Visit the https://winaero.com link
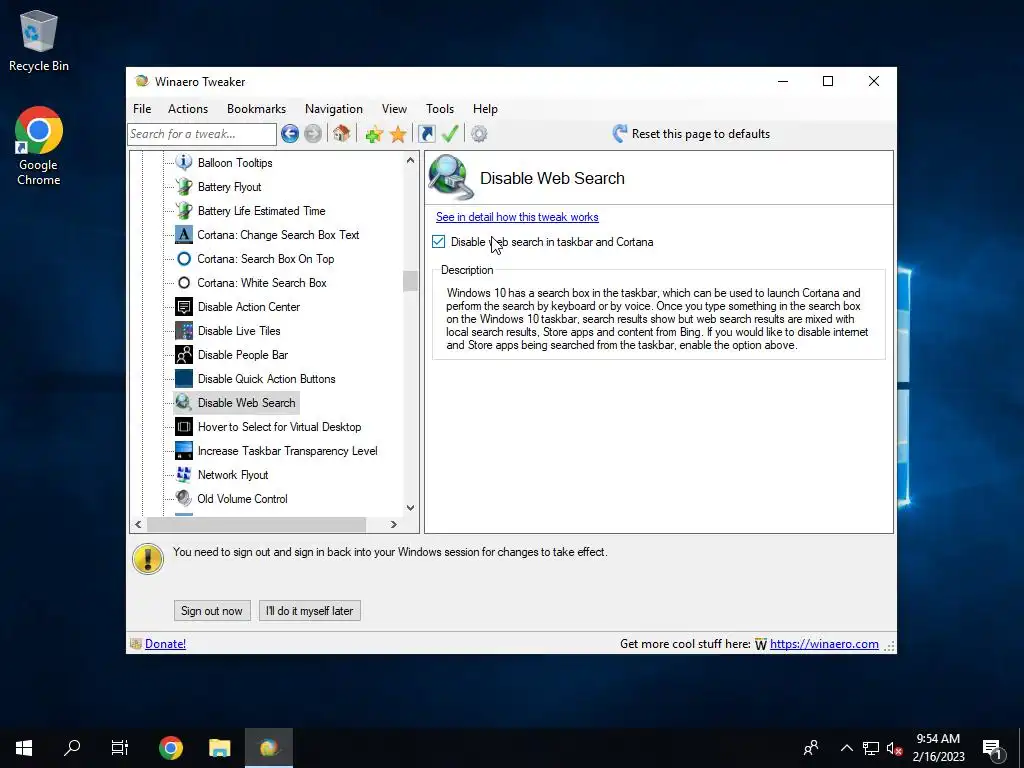The width and height of the screenshot is (1024, 768). (x=824, y=644)
